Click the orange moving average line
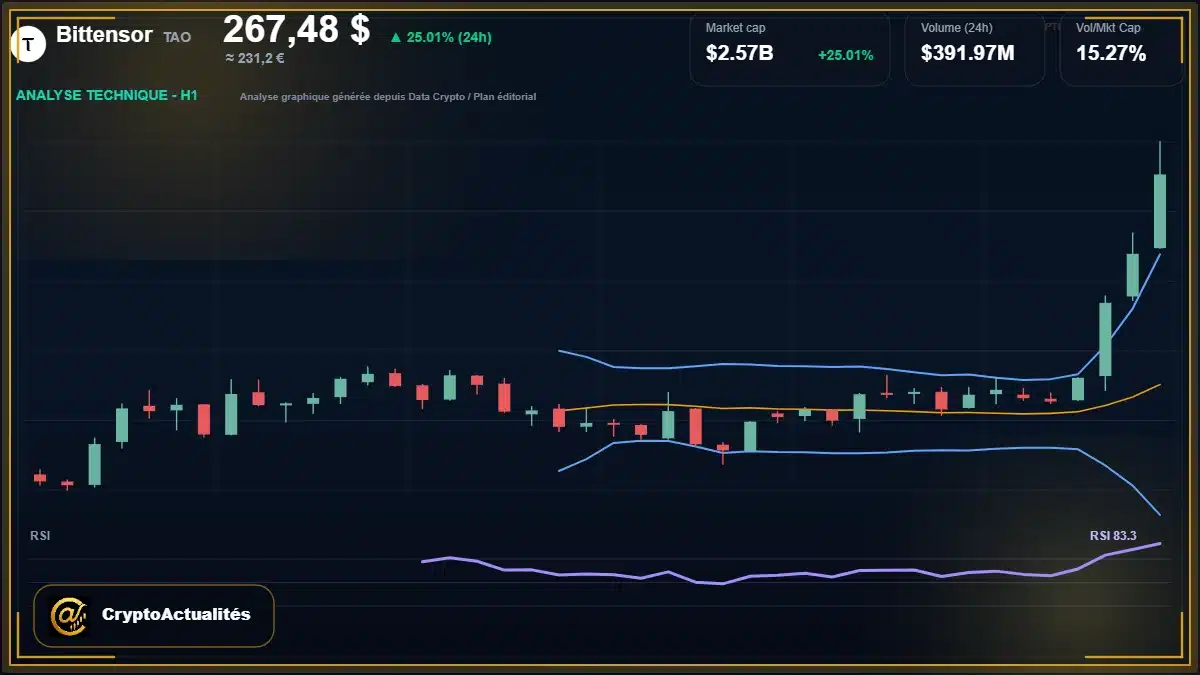This screenshot has width=1200, height=675. pyautogui.click(x=858, y=408)
